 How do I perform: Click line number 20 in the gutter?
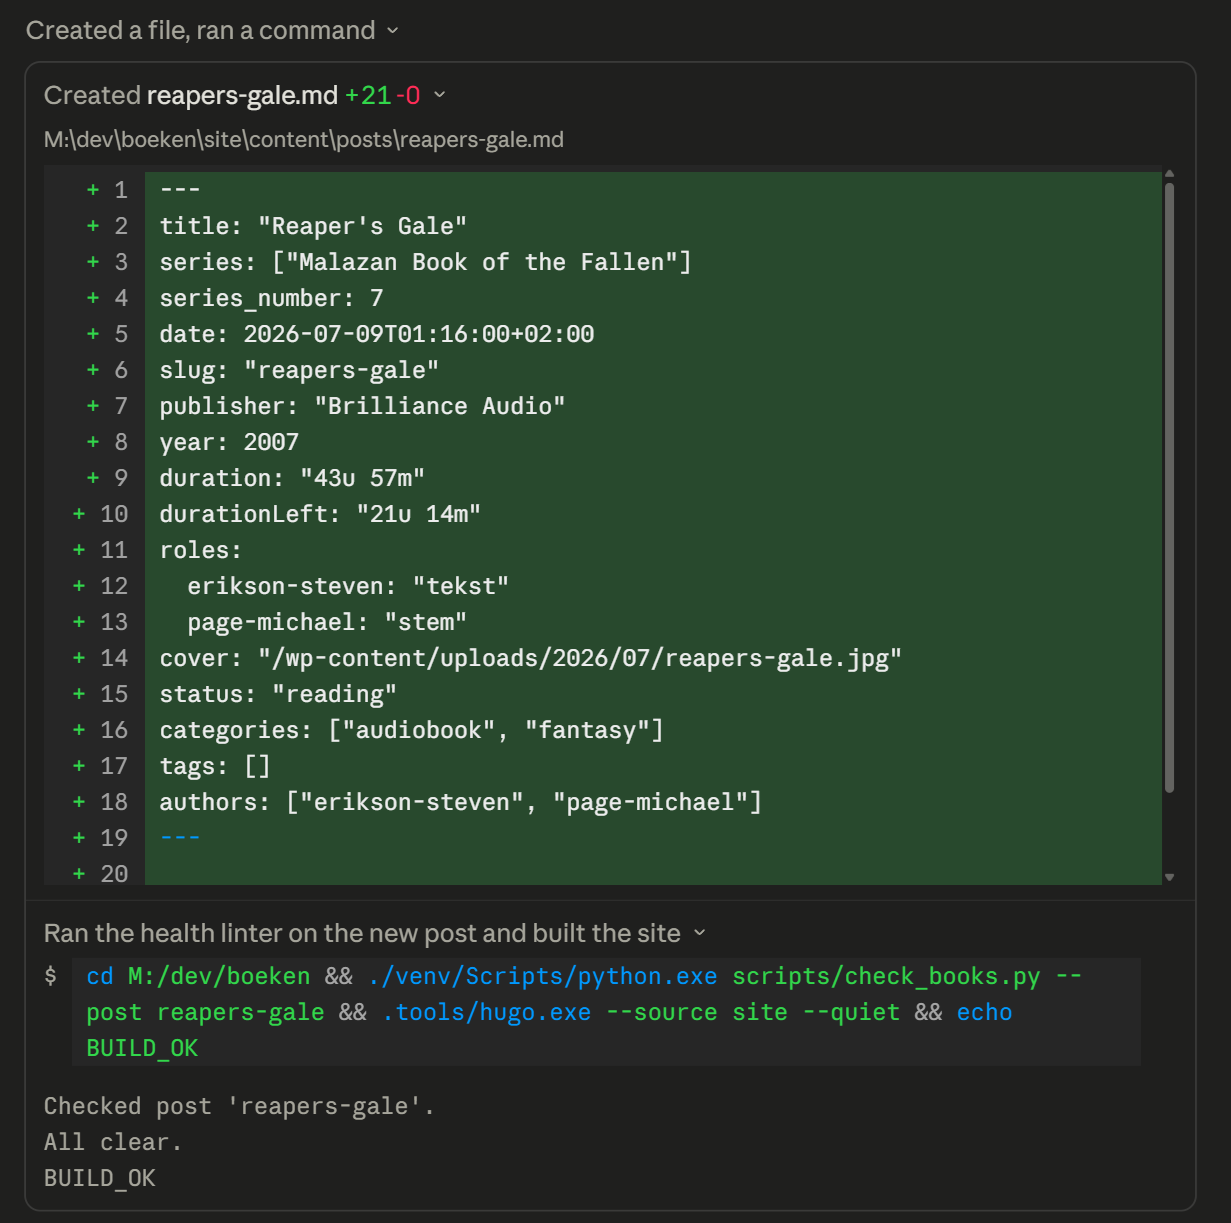tap(114, 874)
